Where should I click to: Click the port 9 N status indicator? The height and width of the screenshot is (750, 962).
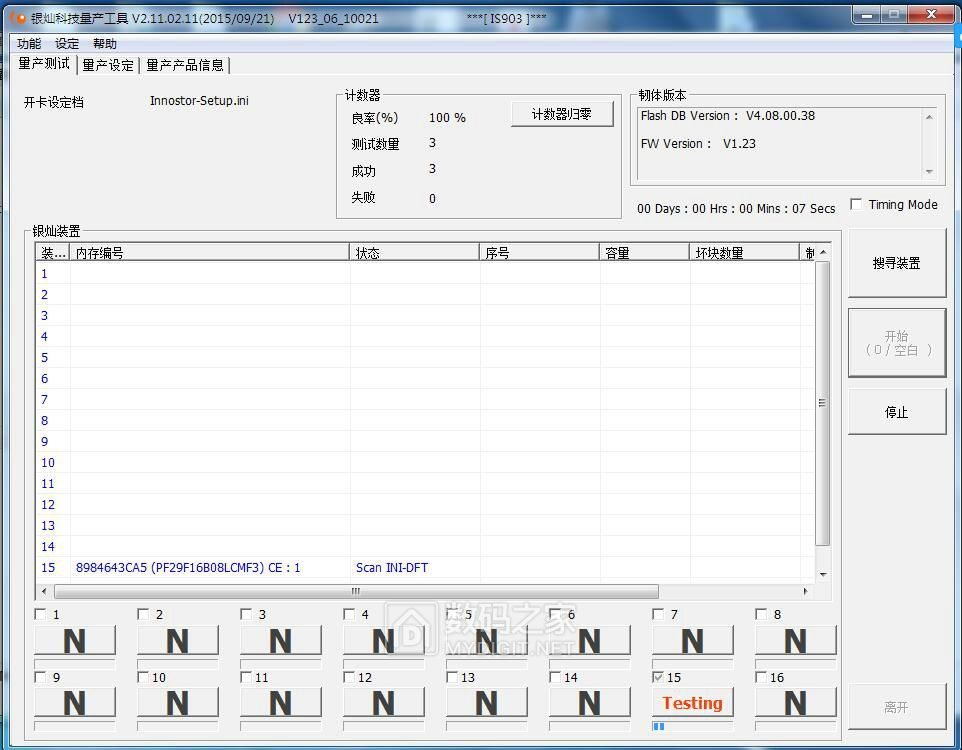(x=75, y=703)
